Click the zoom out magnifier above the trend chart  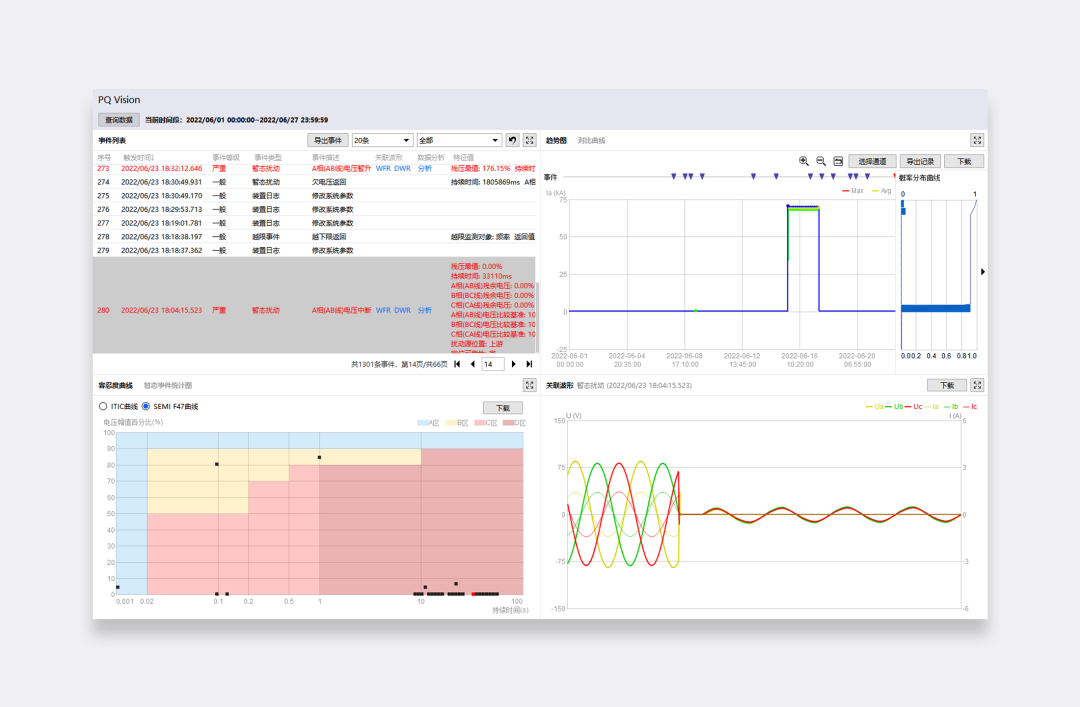(x=821, y=161)
